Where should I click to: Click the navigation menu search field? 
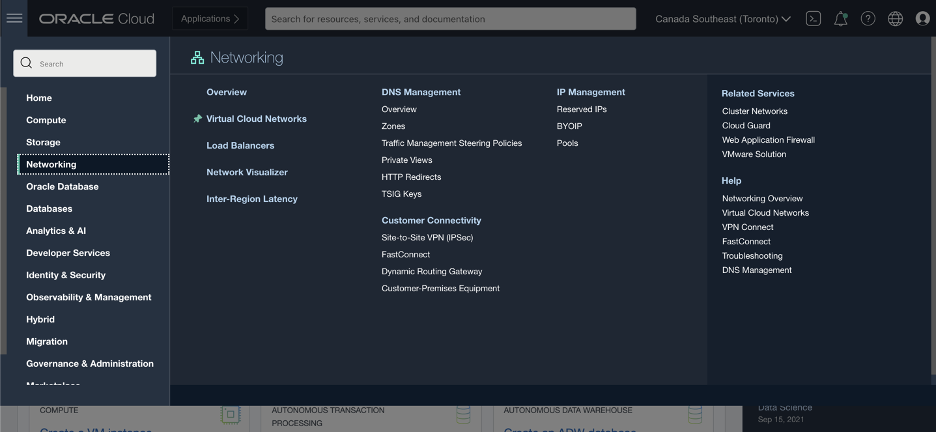(85, 63)
